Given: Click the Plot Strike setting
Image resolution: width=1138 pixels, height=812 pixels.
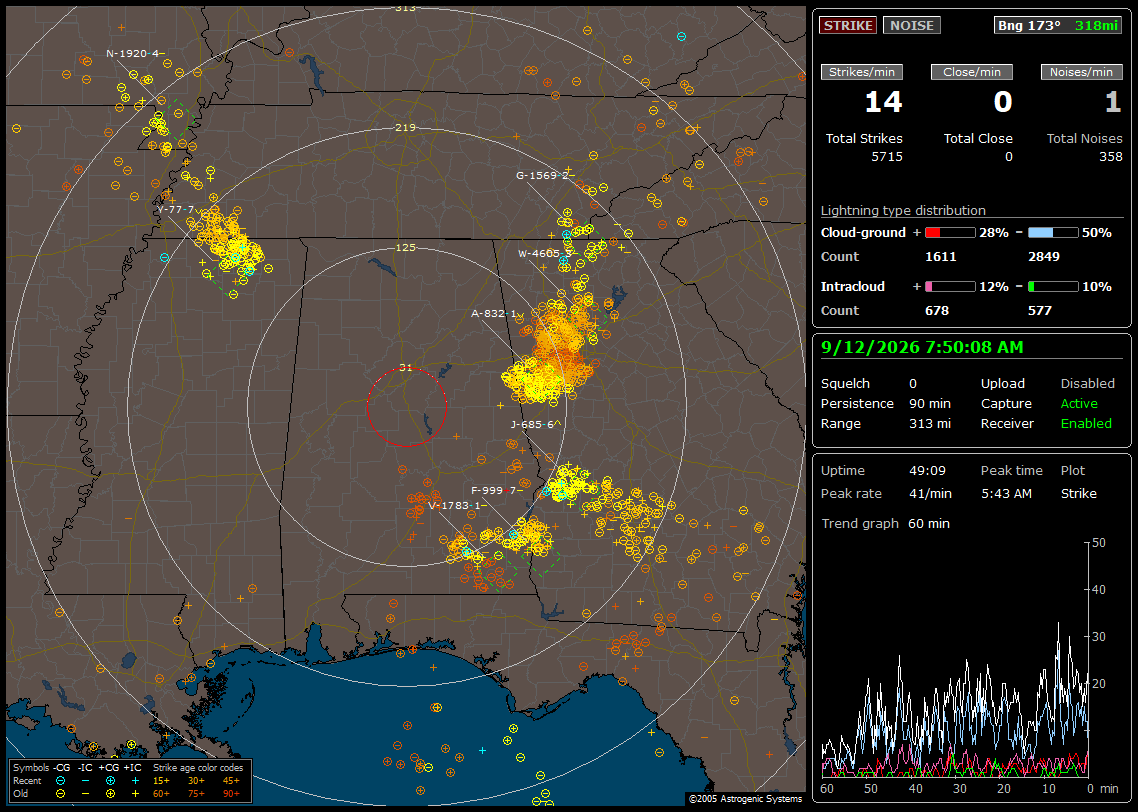Looking at the screenshot, I should tap(1078, 493).
